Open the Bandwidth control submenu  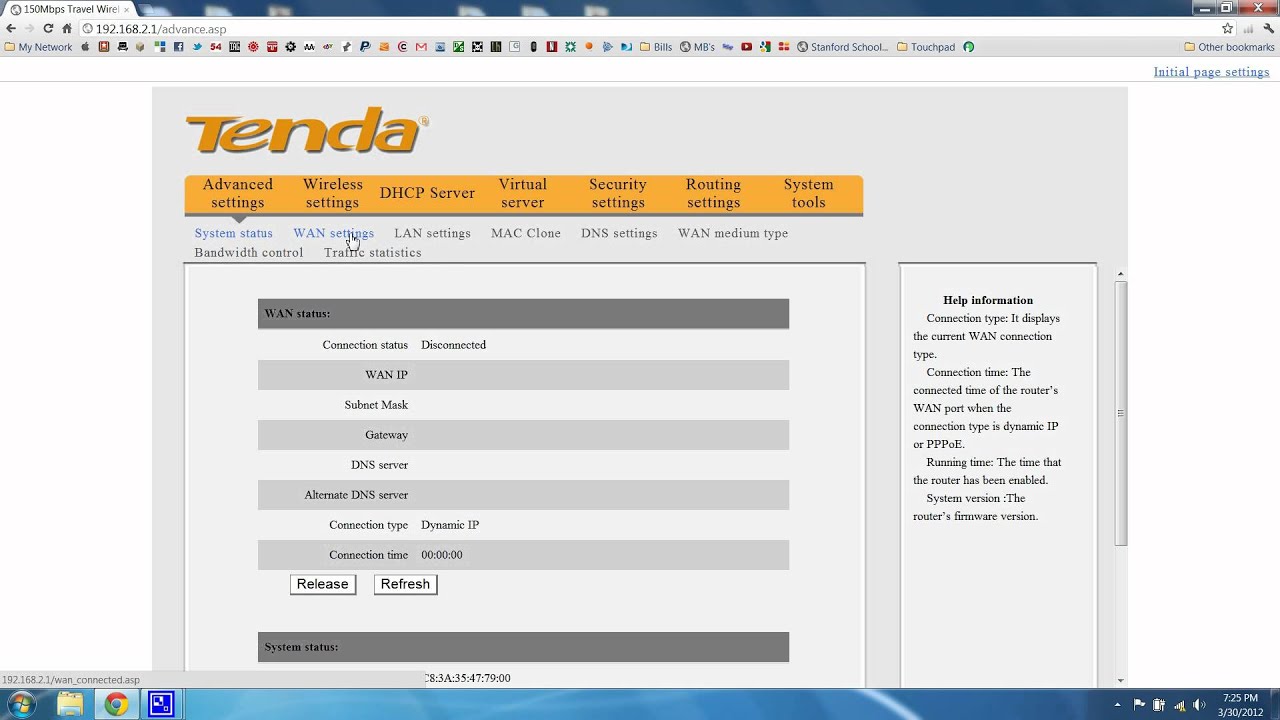coord(248,253)
